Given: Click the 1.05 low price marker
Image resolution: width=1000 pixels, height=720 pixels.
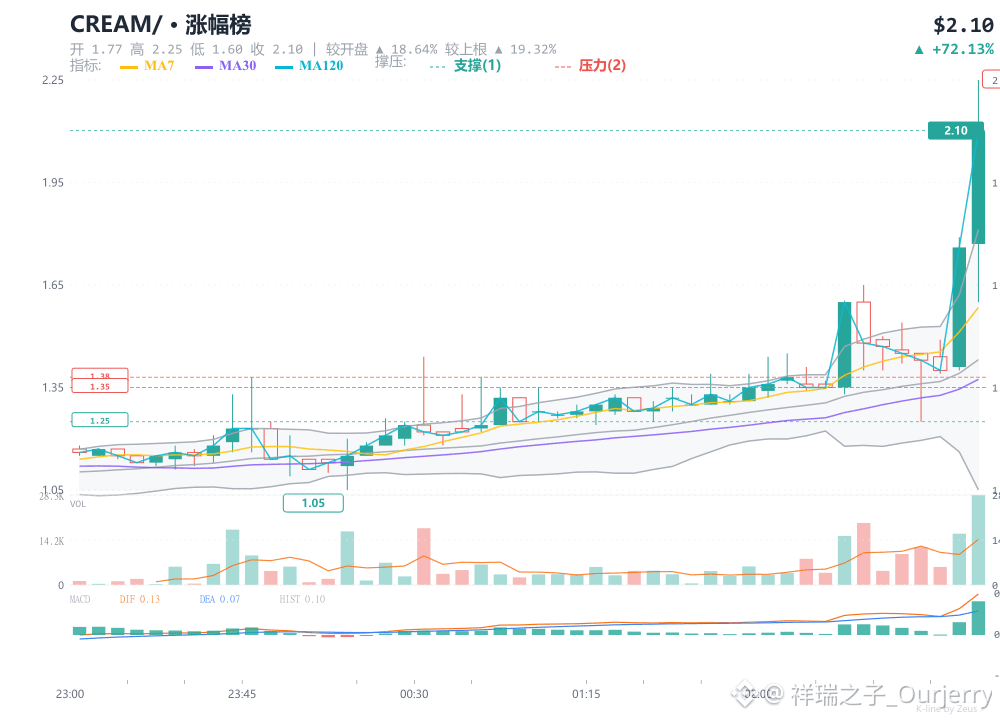Looking at the screenshot, I should tap(313, 503).
